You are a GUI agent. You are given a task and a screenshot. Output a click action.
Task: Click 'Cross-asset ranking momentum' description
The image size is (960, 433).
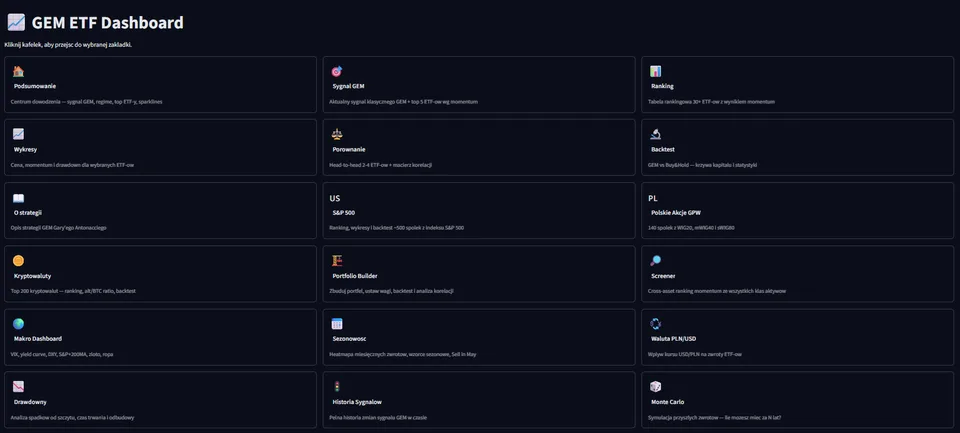click(x=717, y=291)
